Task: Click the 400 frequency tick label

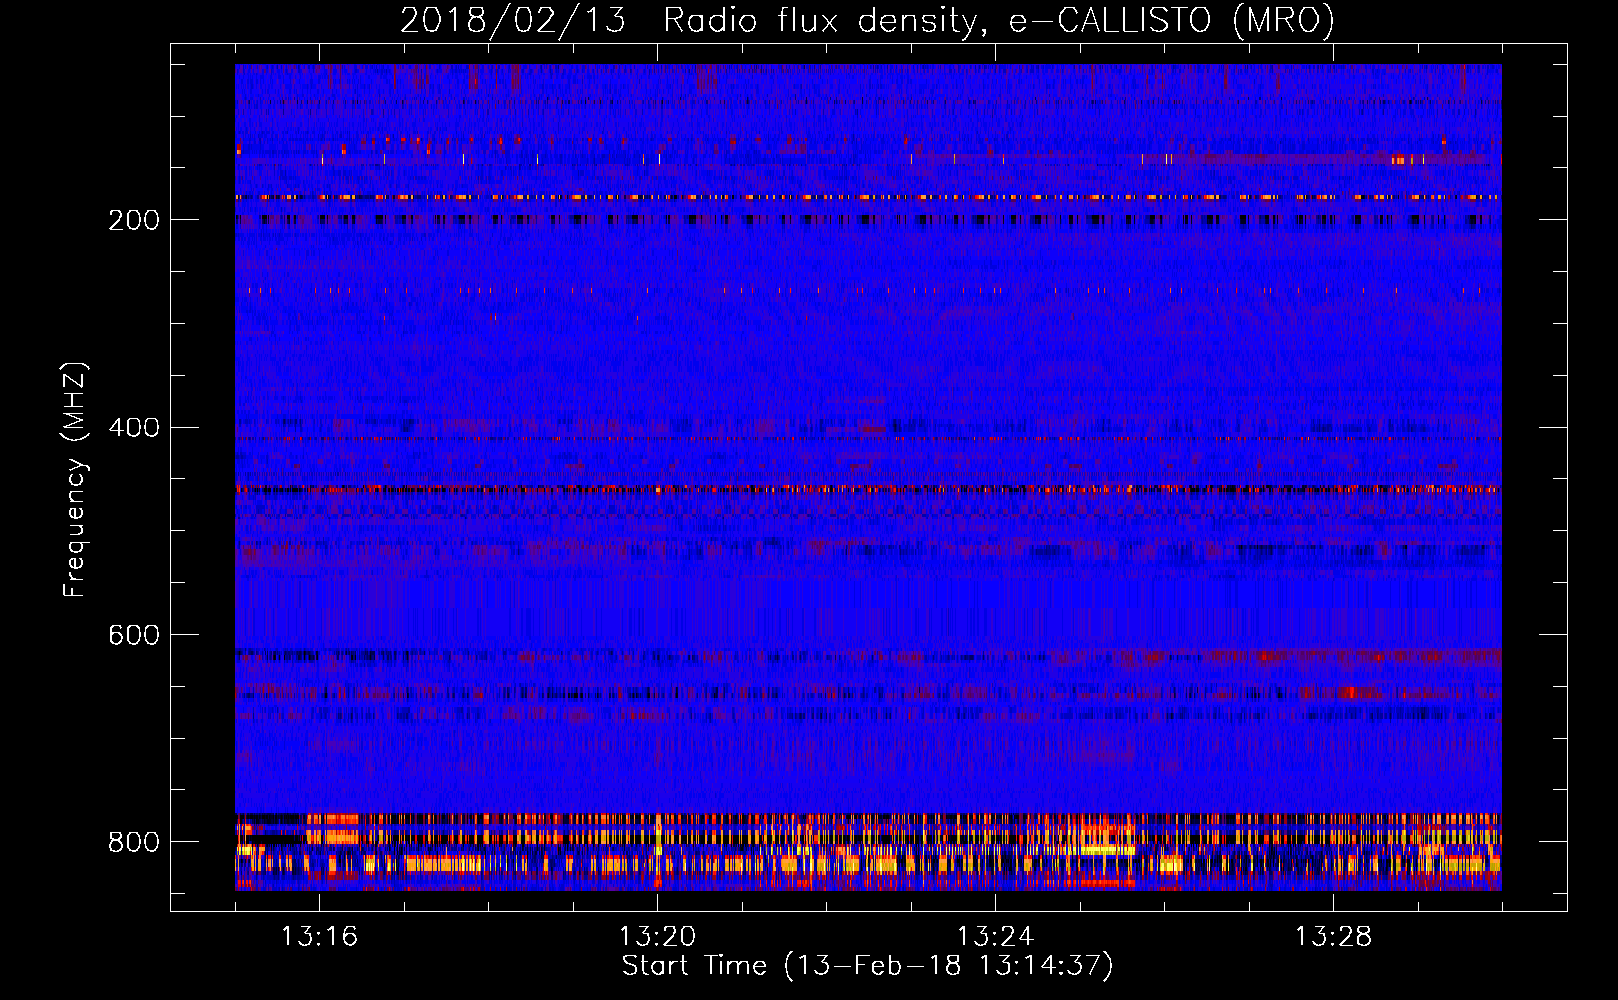Action: [134, 428]
